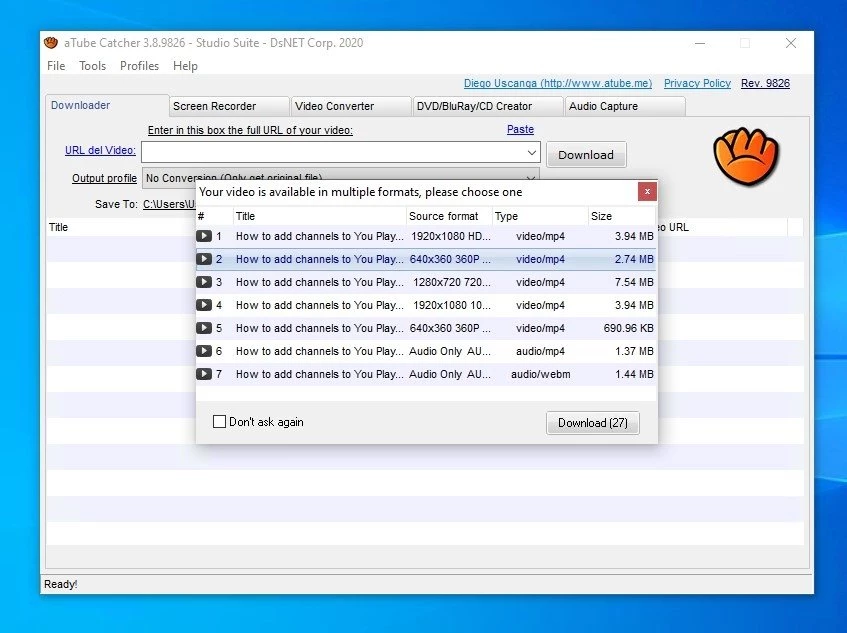This screenshot has height=633, width=847.
Task: Click the play icon for format row 4
Action: coord(204,306)
